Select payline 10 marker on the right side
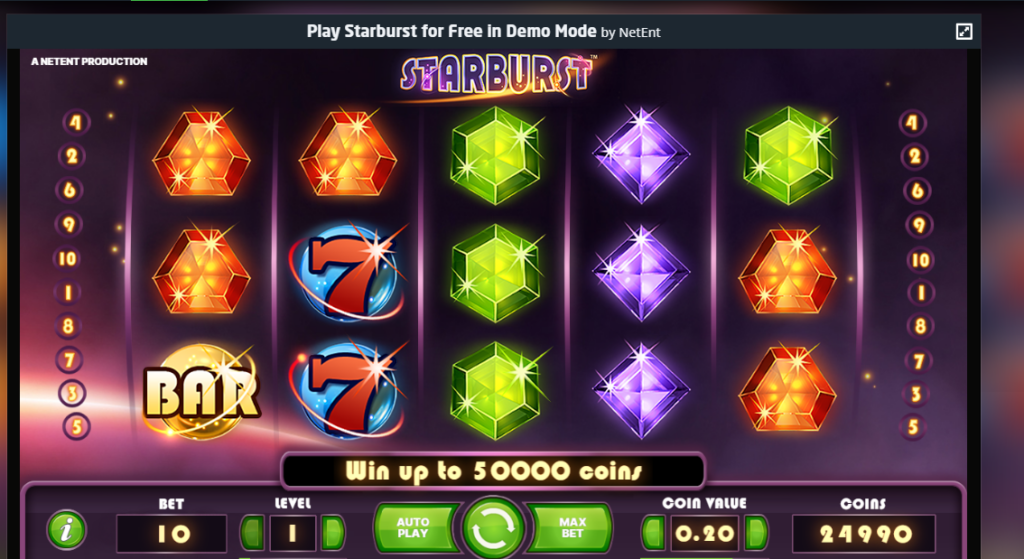This screenshot has height=559, width=1024. click(920, 260)
